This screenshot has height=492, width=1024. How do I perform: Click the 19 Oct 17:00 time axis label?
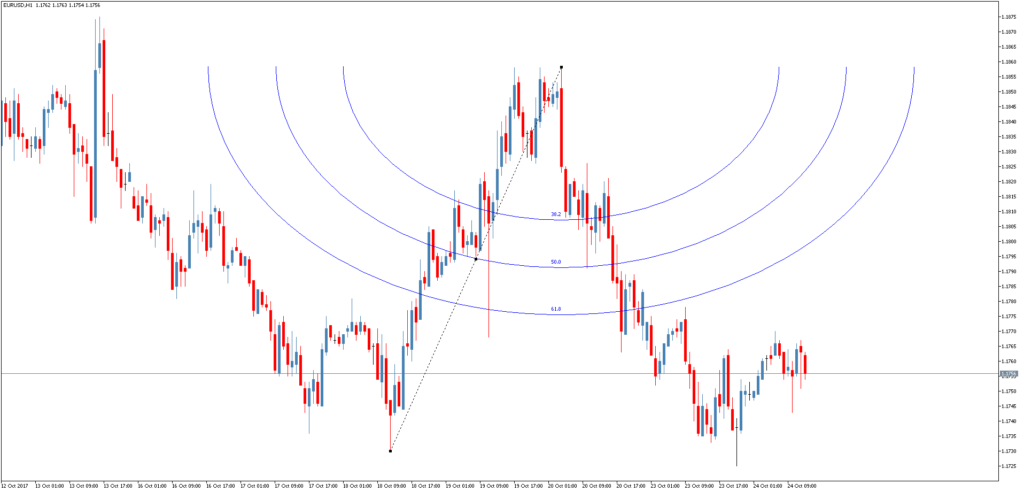526,486
